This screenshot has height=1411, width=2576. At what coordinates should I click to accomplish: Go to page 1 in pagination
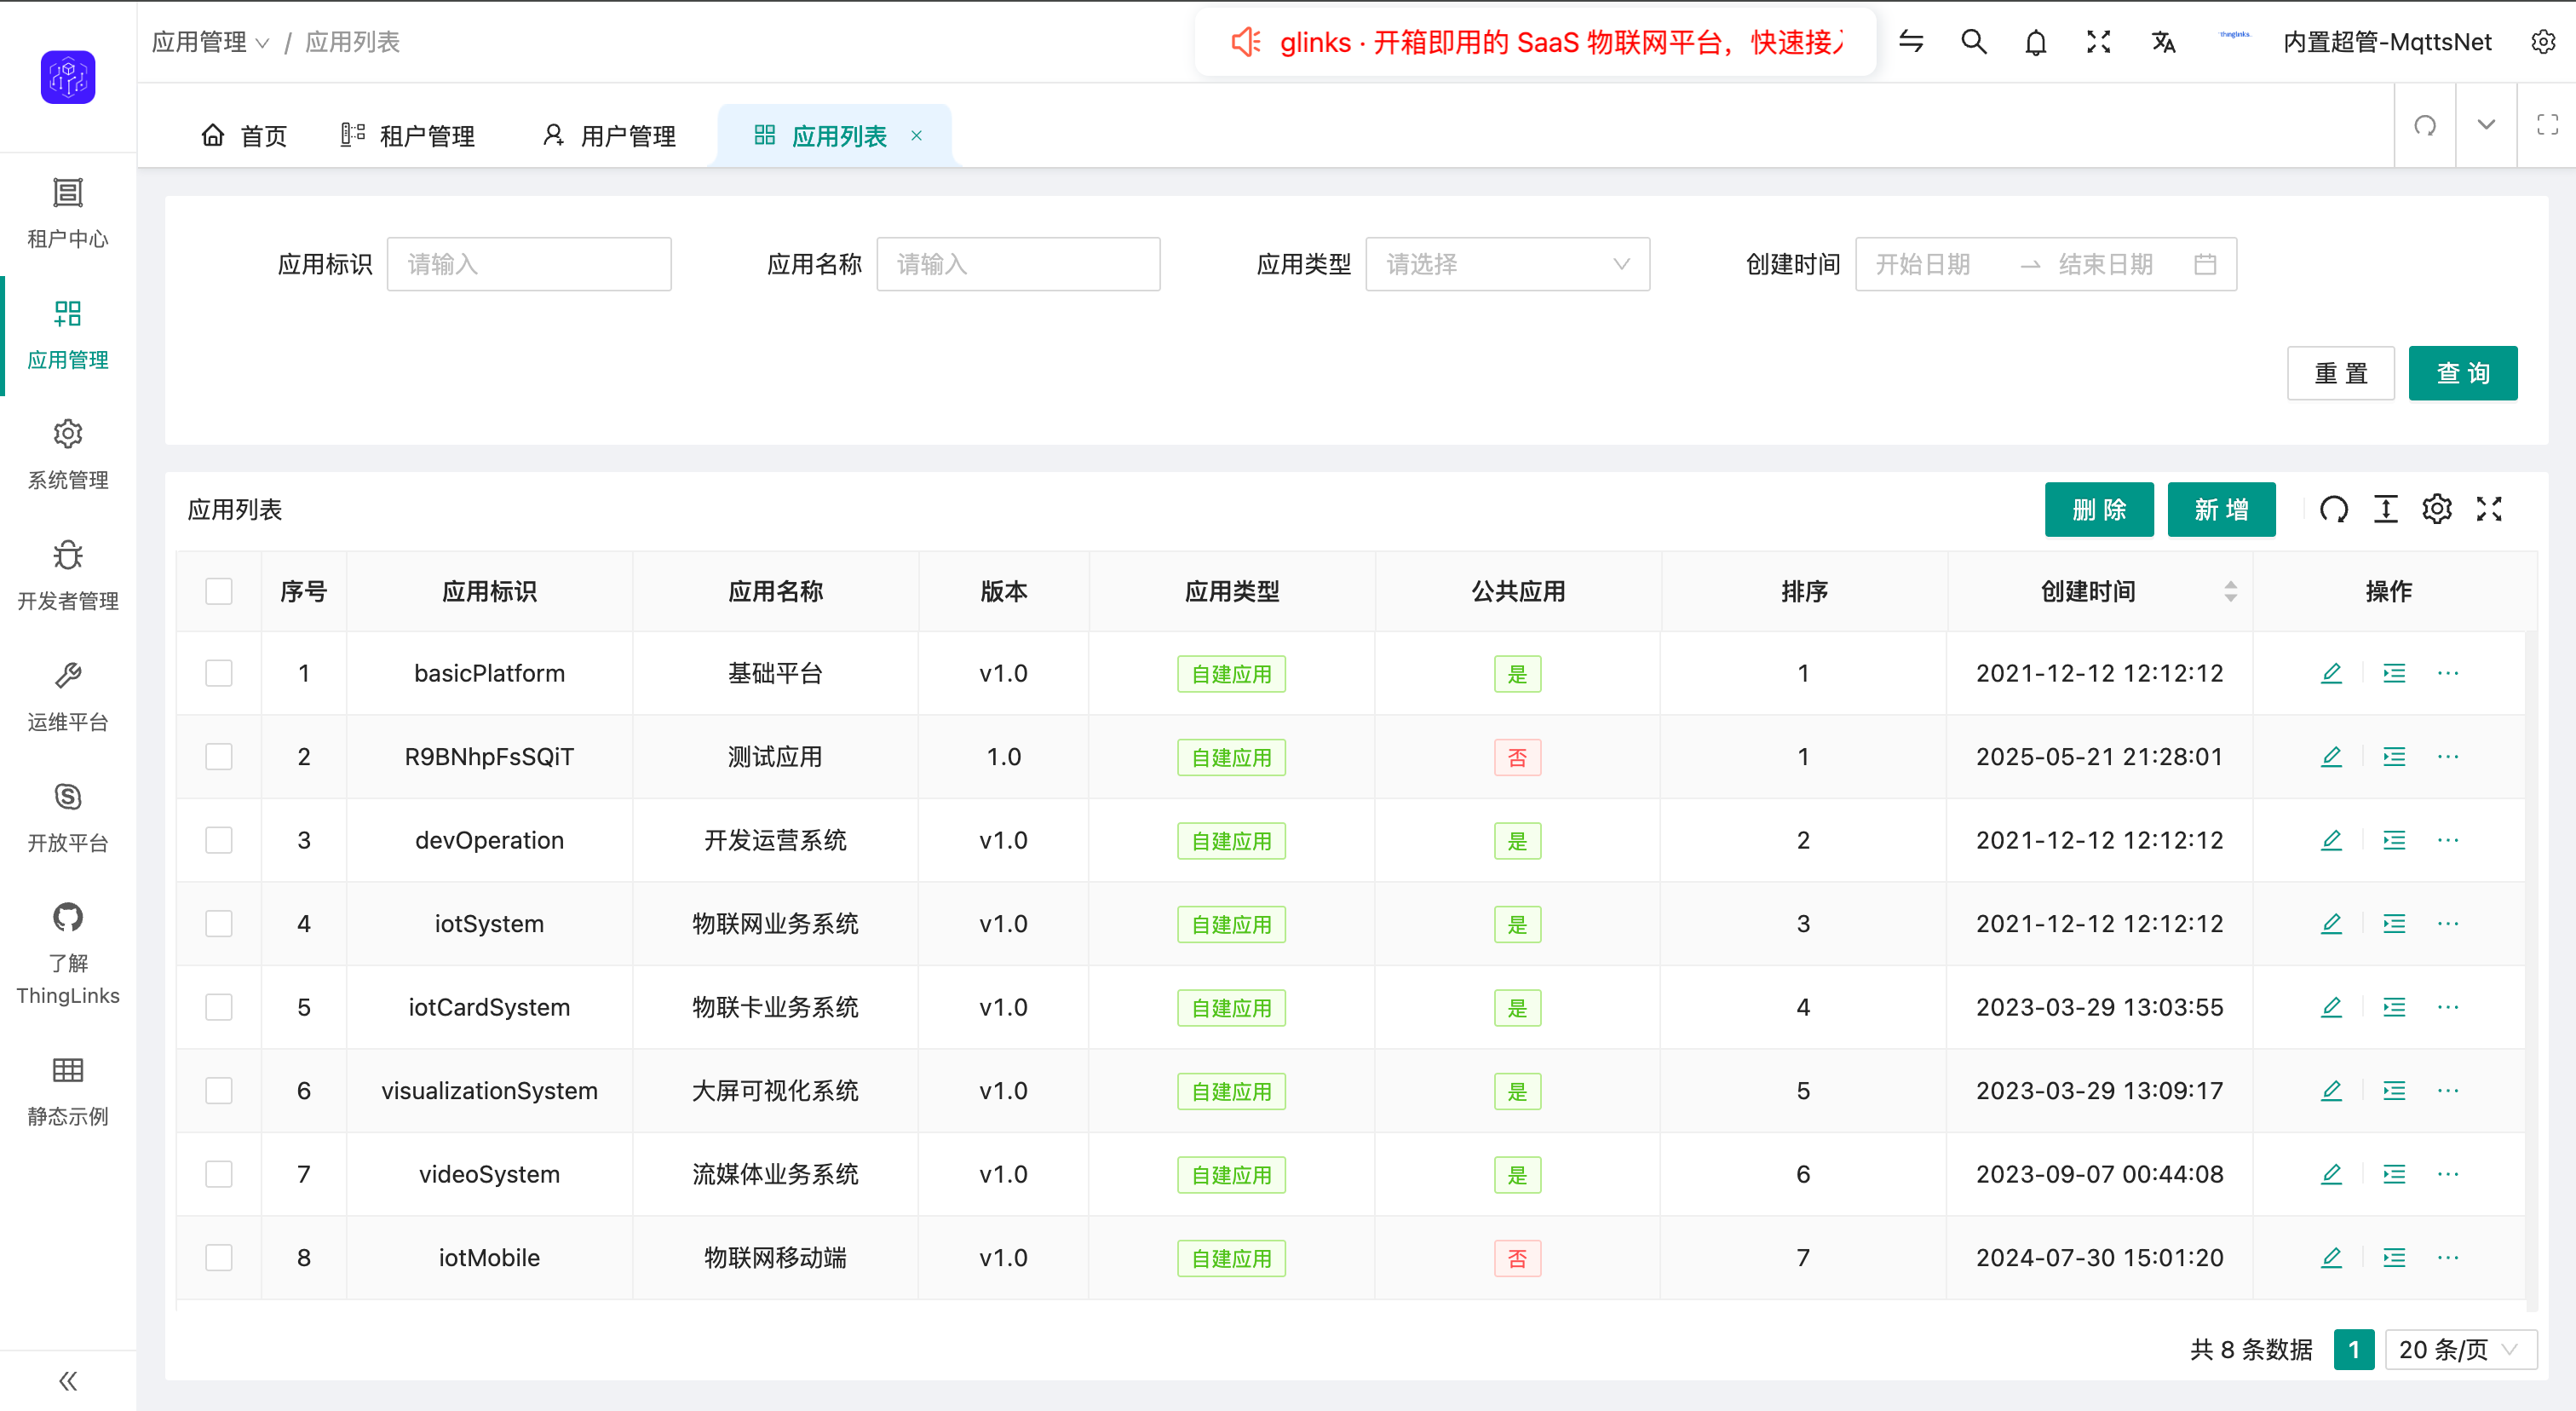pos(2354,1349)
